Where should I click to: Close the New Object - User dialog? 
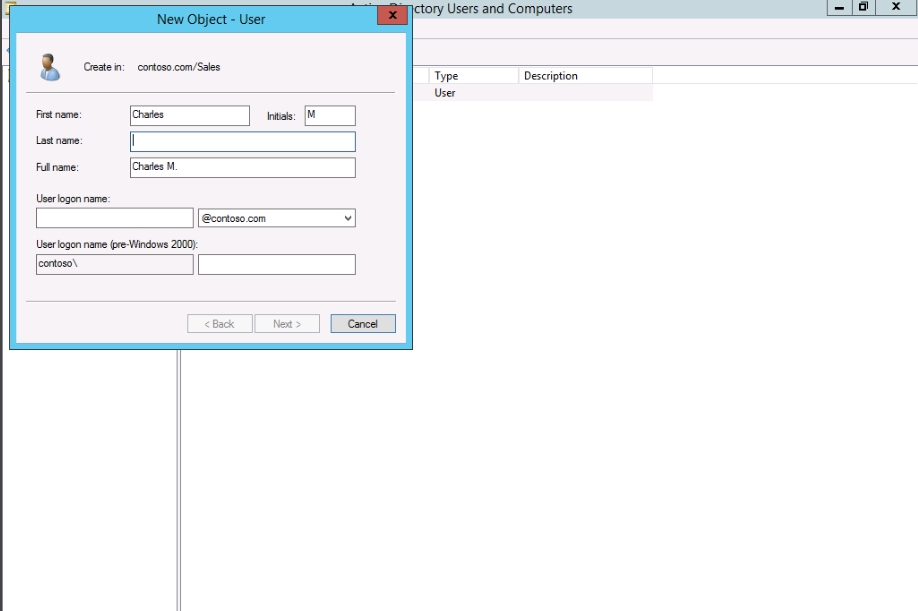click(x=392, y=17)
